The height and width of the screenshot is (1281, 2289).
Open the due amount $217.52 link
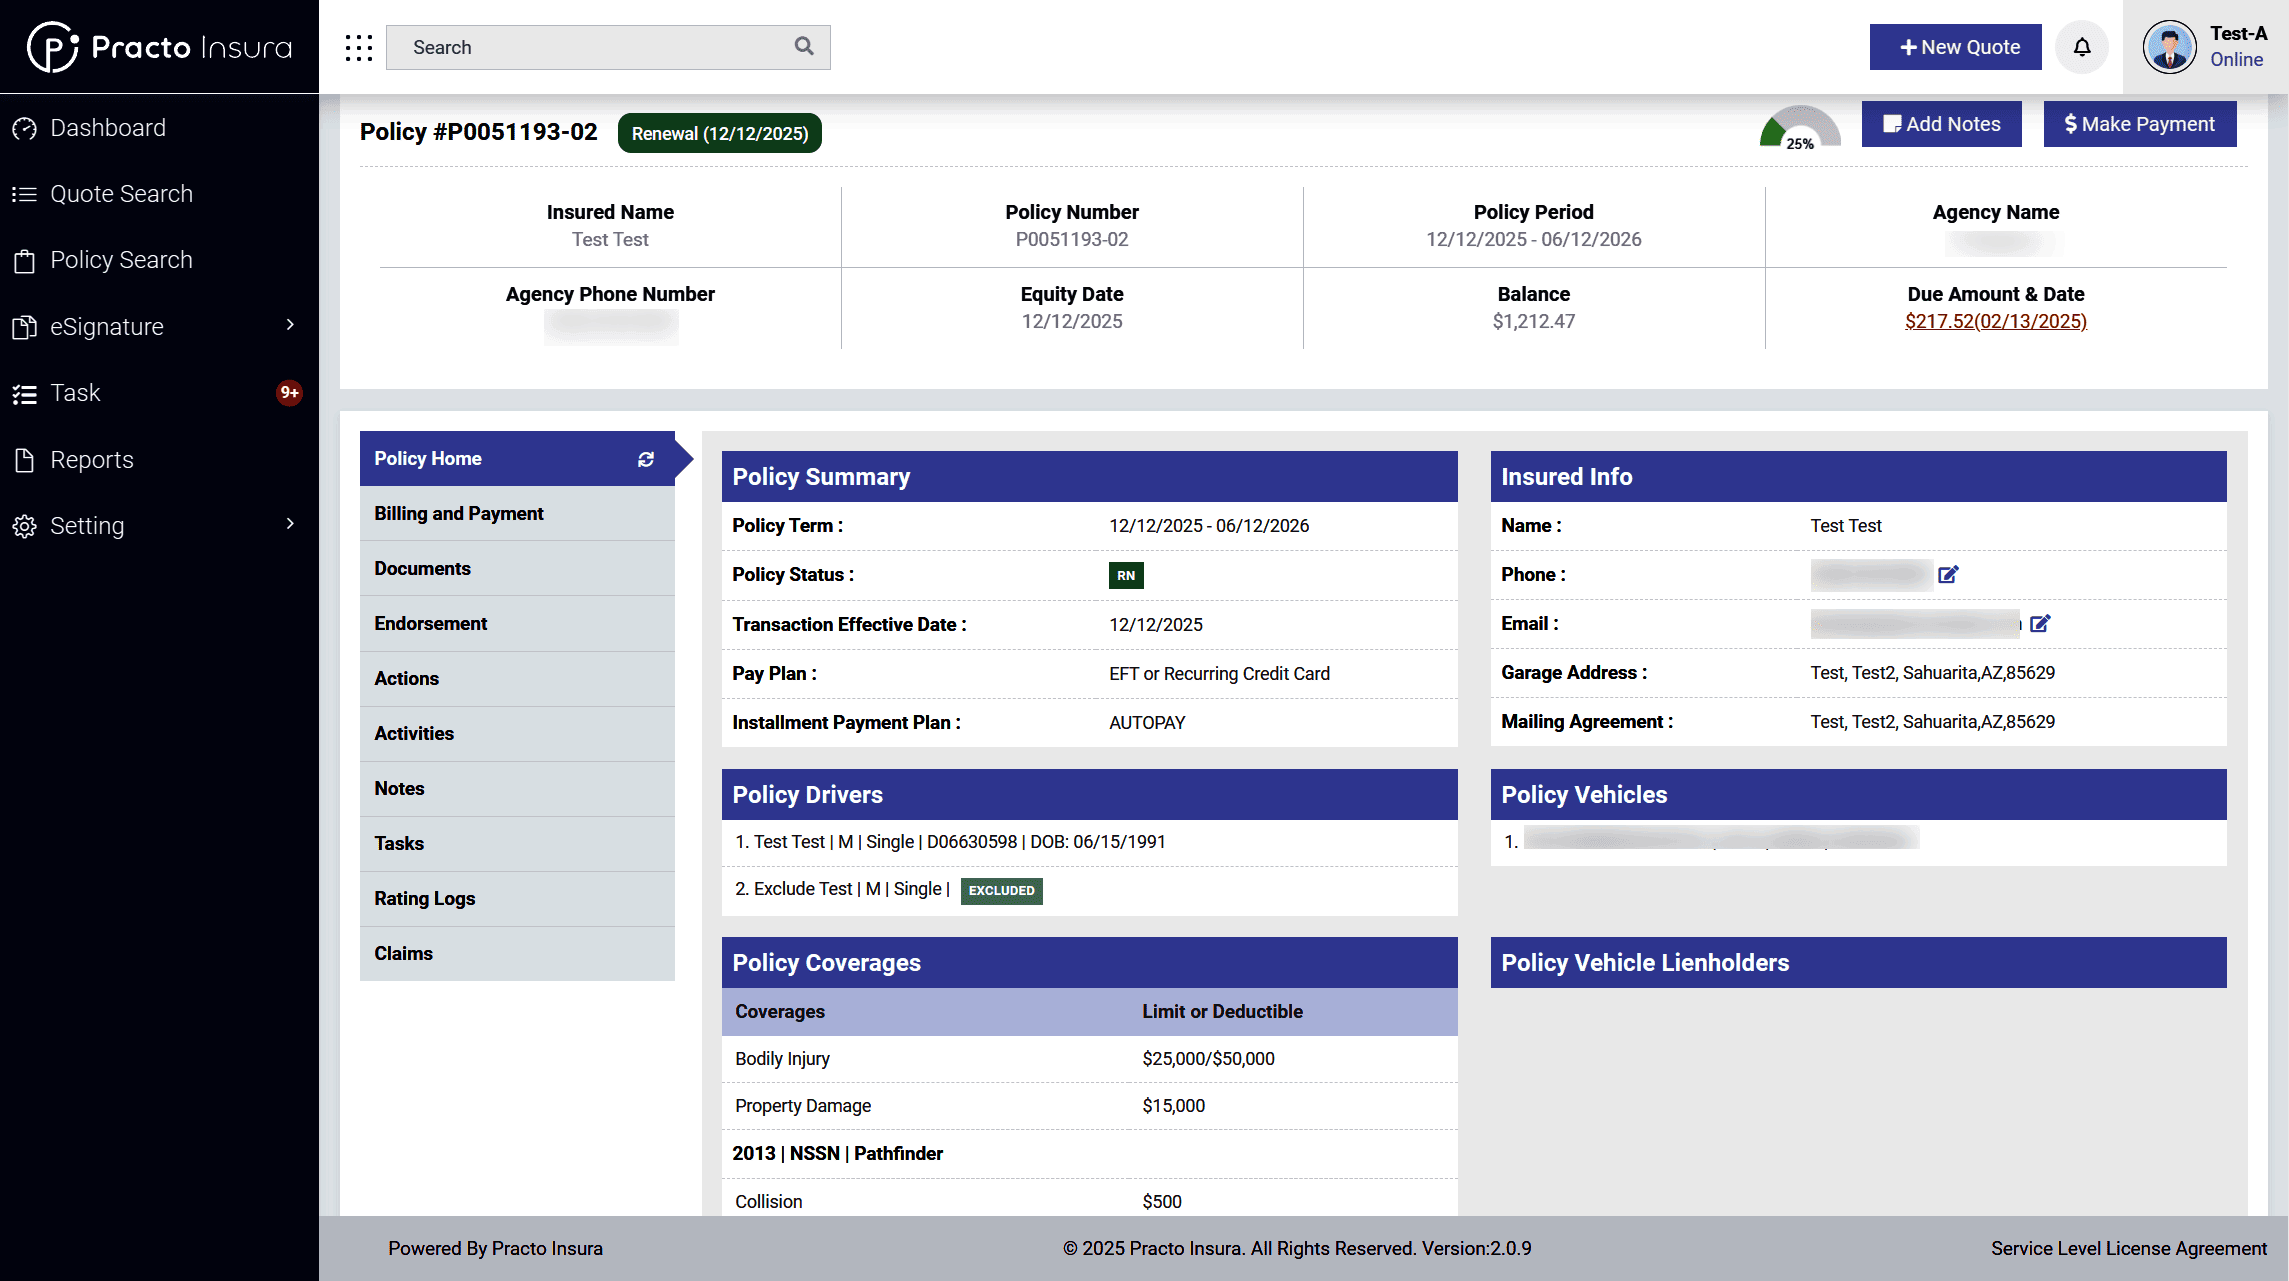tap(1995, 321)
